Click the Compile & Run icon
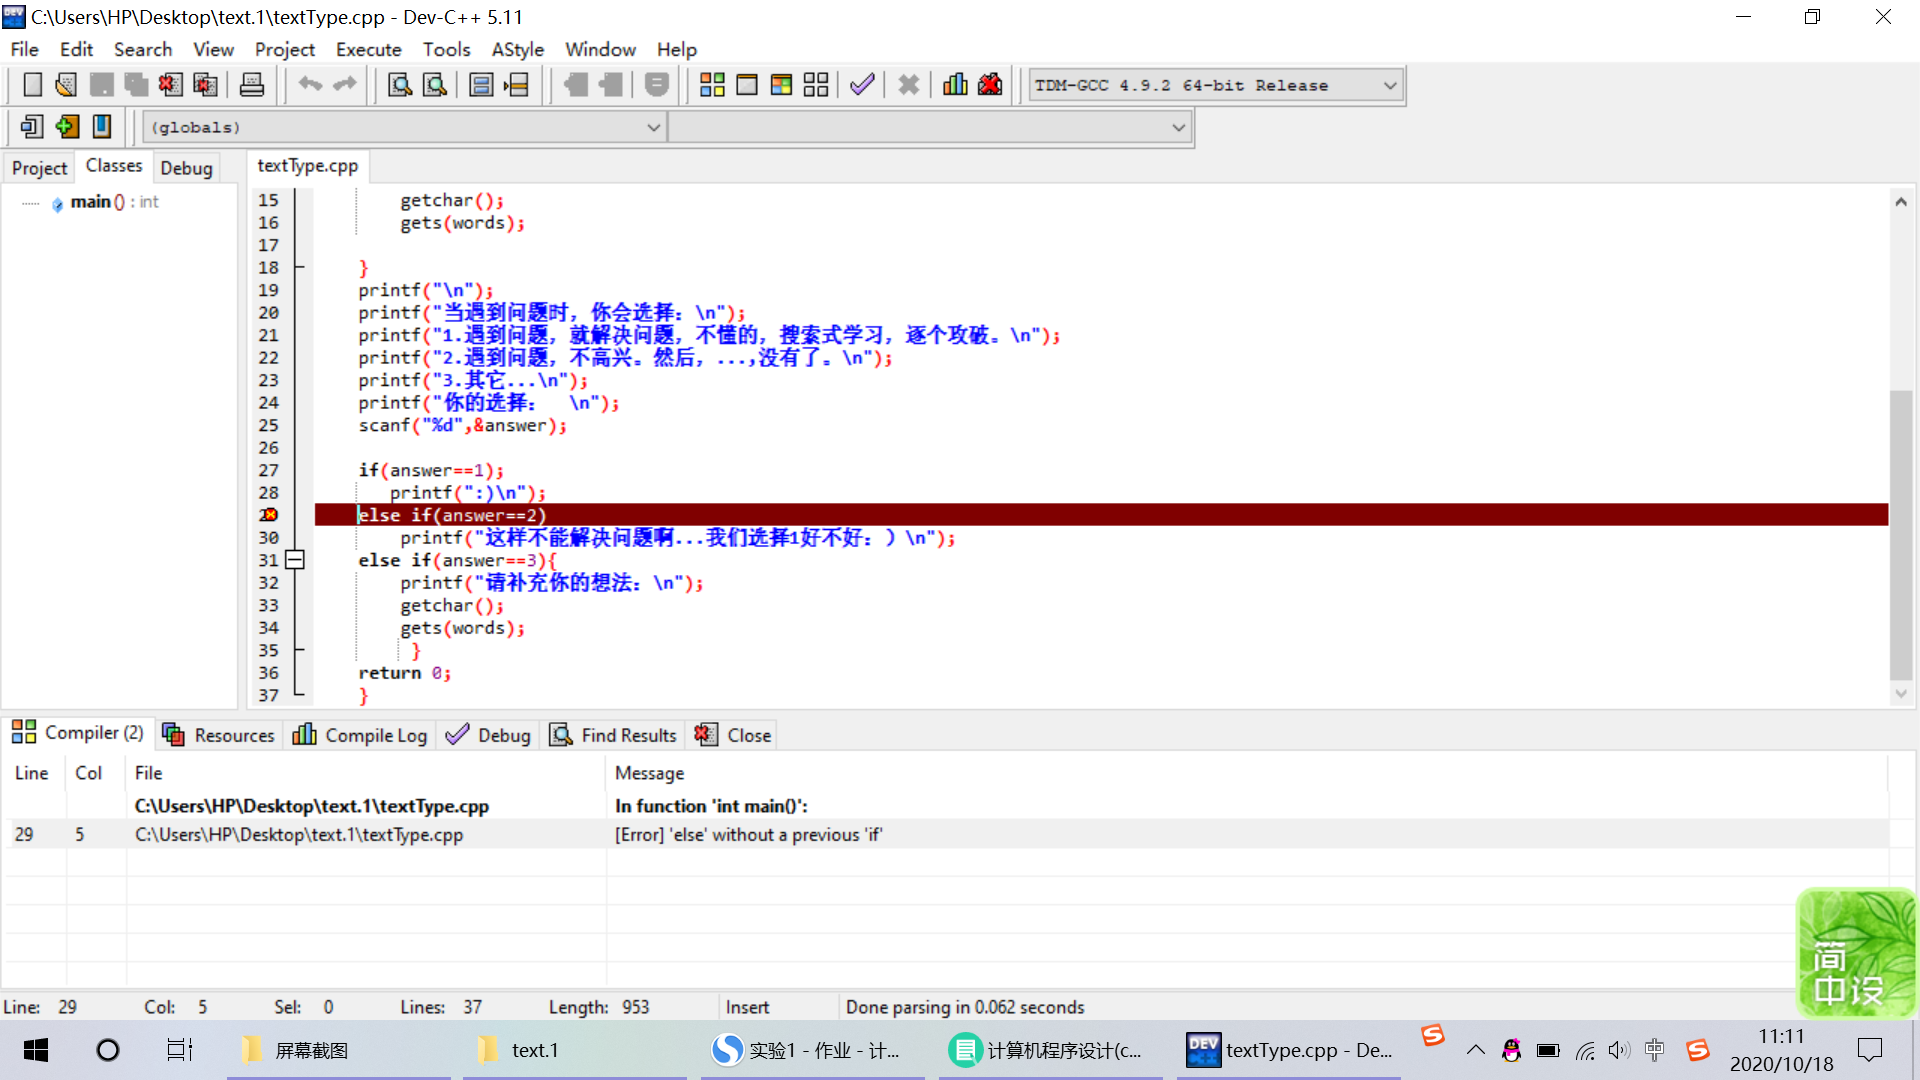Screen dimensions: 1920x1080 point(781,85)
